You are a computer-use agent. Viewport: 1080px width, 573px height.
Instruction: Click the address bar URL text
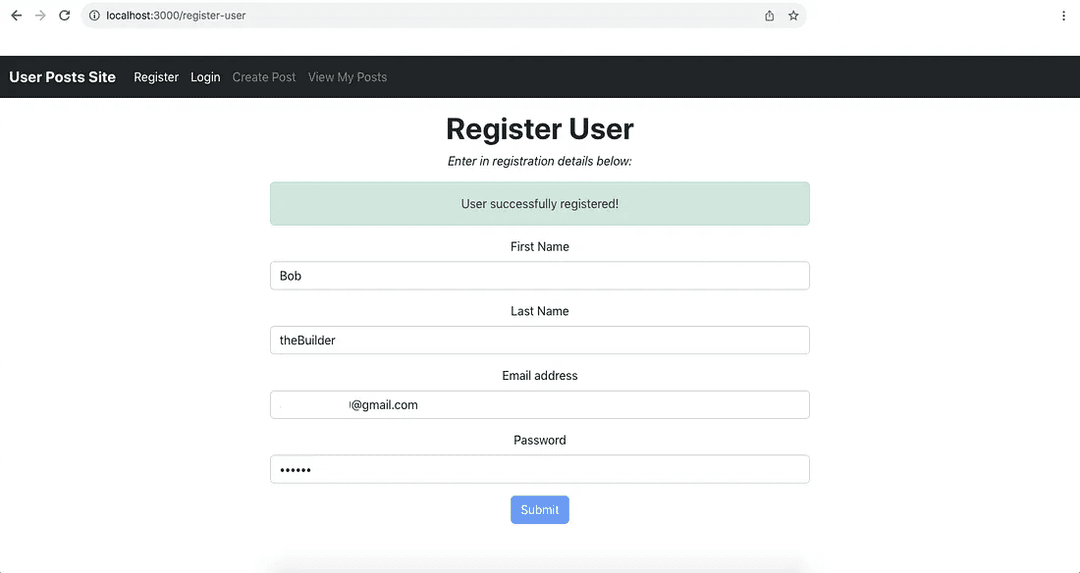[176, 15]
